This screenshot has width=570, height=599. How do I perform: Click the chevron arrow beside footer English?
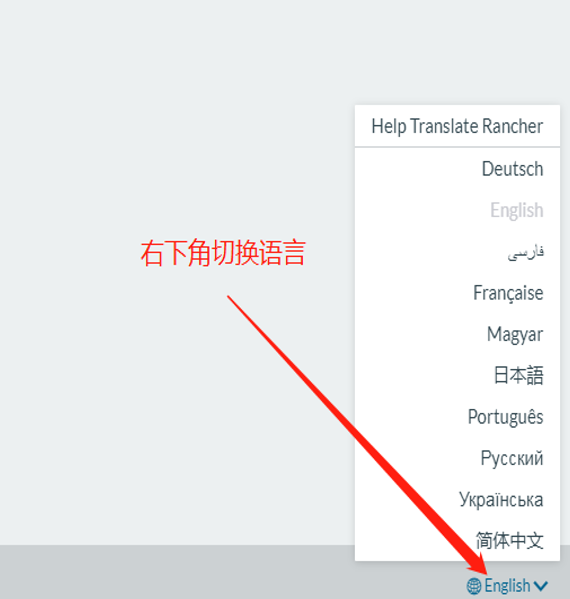click(541, 586)
